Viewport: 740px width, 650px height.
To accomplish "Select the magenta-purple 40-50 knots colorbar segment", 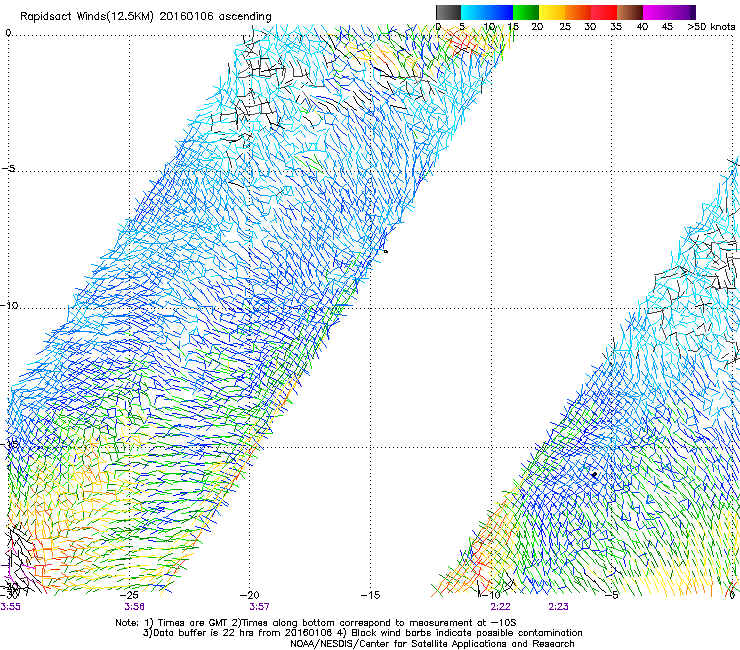I will point(669,12).
